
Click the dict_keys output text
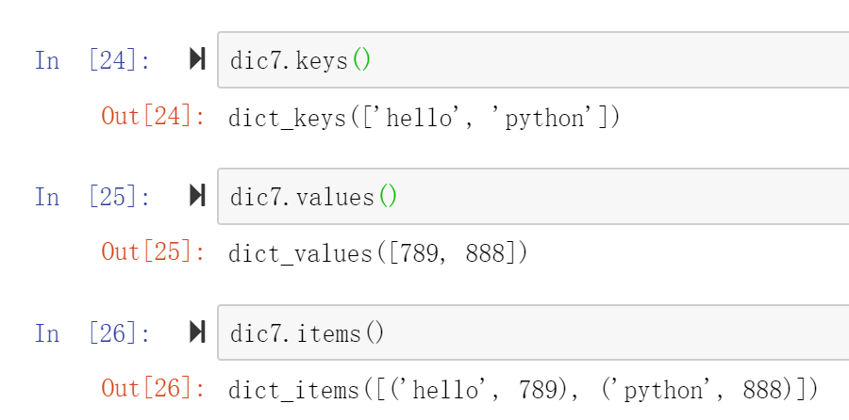tap(424, 117)
